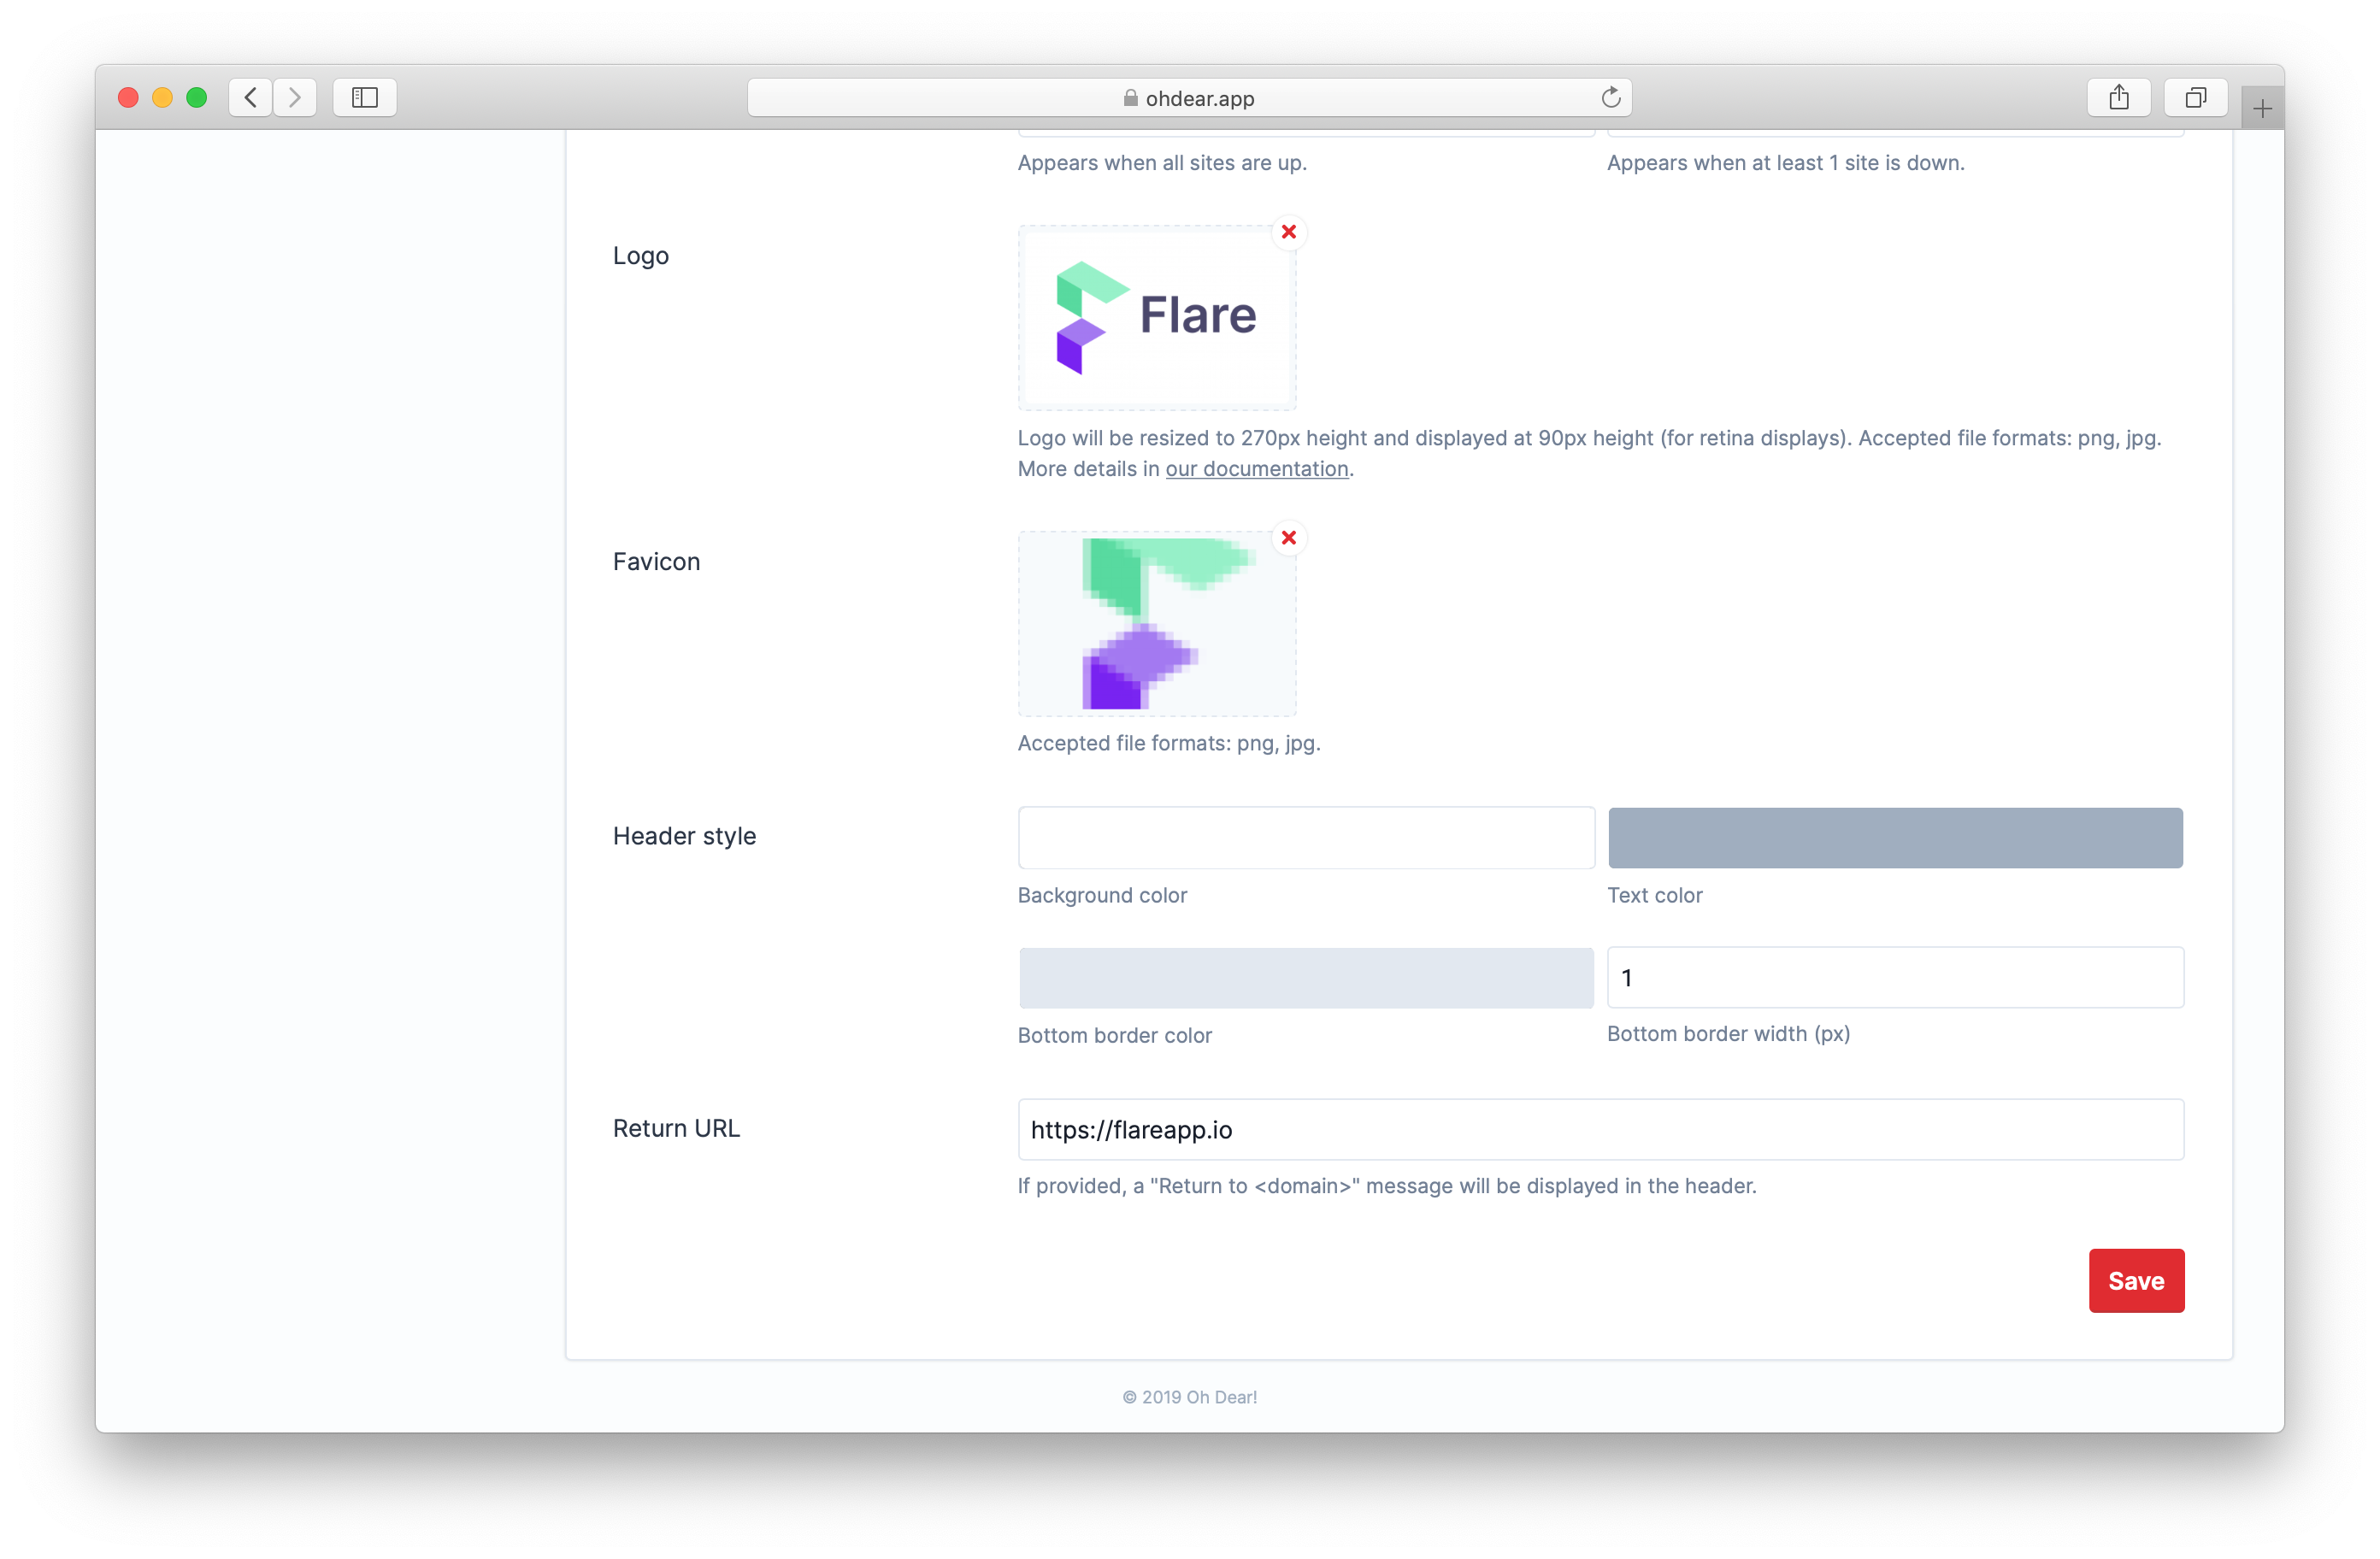The height and width of the screenshot is (1559, 2380).
Task: Pick the header Background color swatch
Action: 1306,838
